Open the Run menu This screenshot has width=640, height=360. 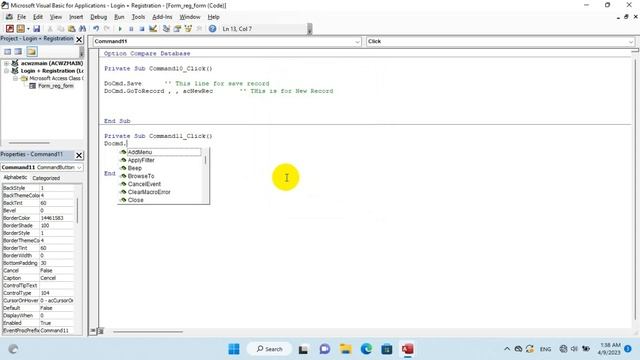119,17
